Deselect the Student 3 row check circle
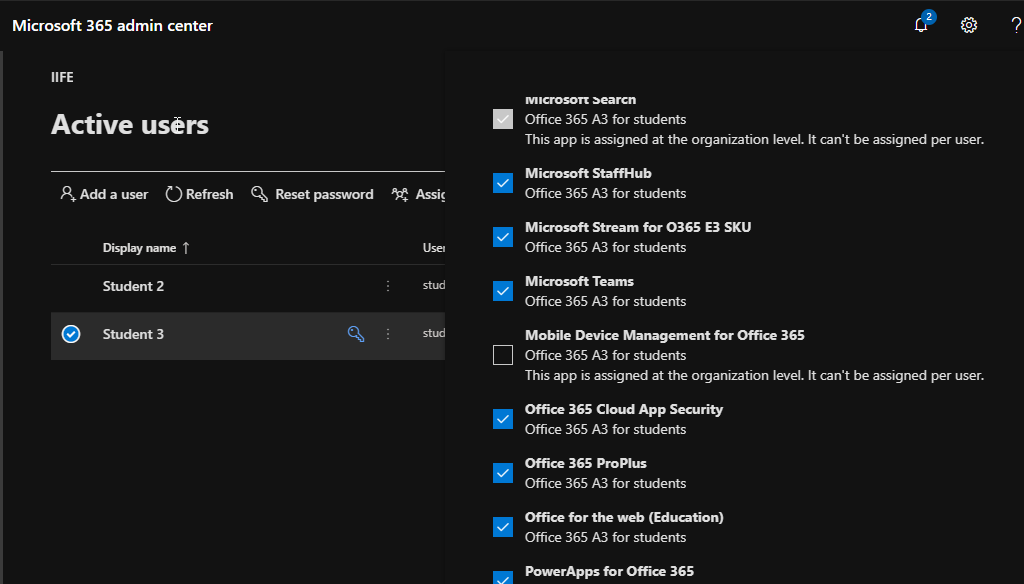Screen dimensions: 1024x584 pos(71,334)
